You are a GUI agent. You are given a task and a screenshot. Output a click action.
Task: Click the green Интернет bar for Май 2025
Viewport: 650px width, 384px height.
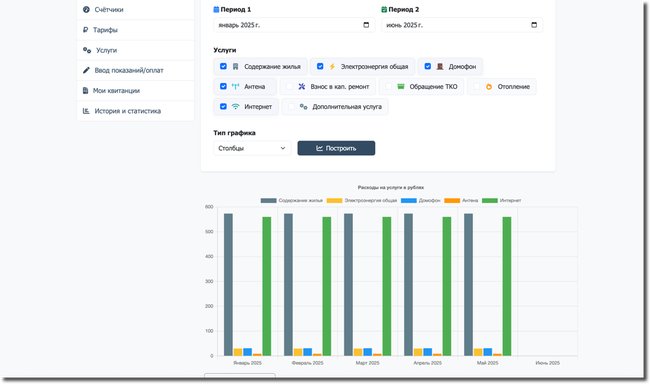(507, 286)
